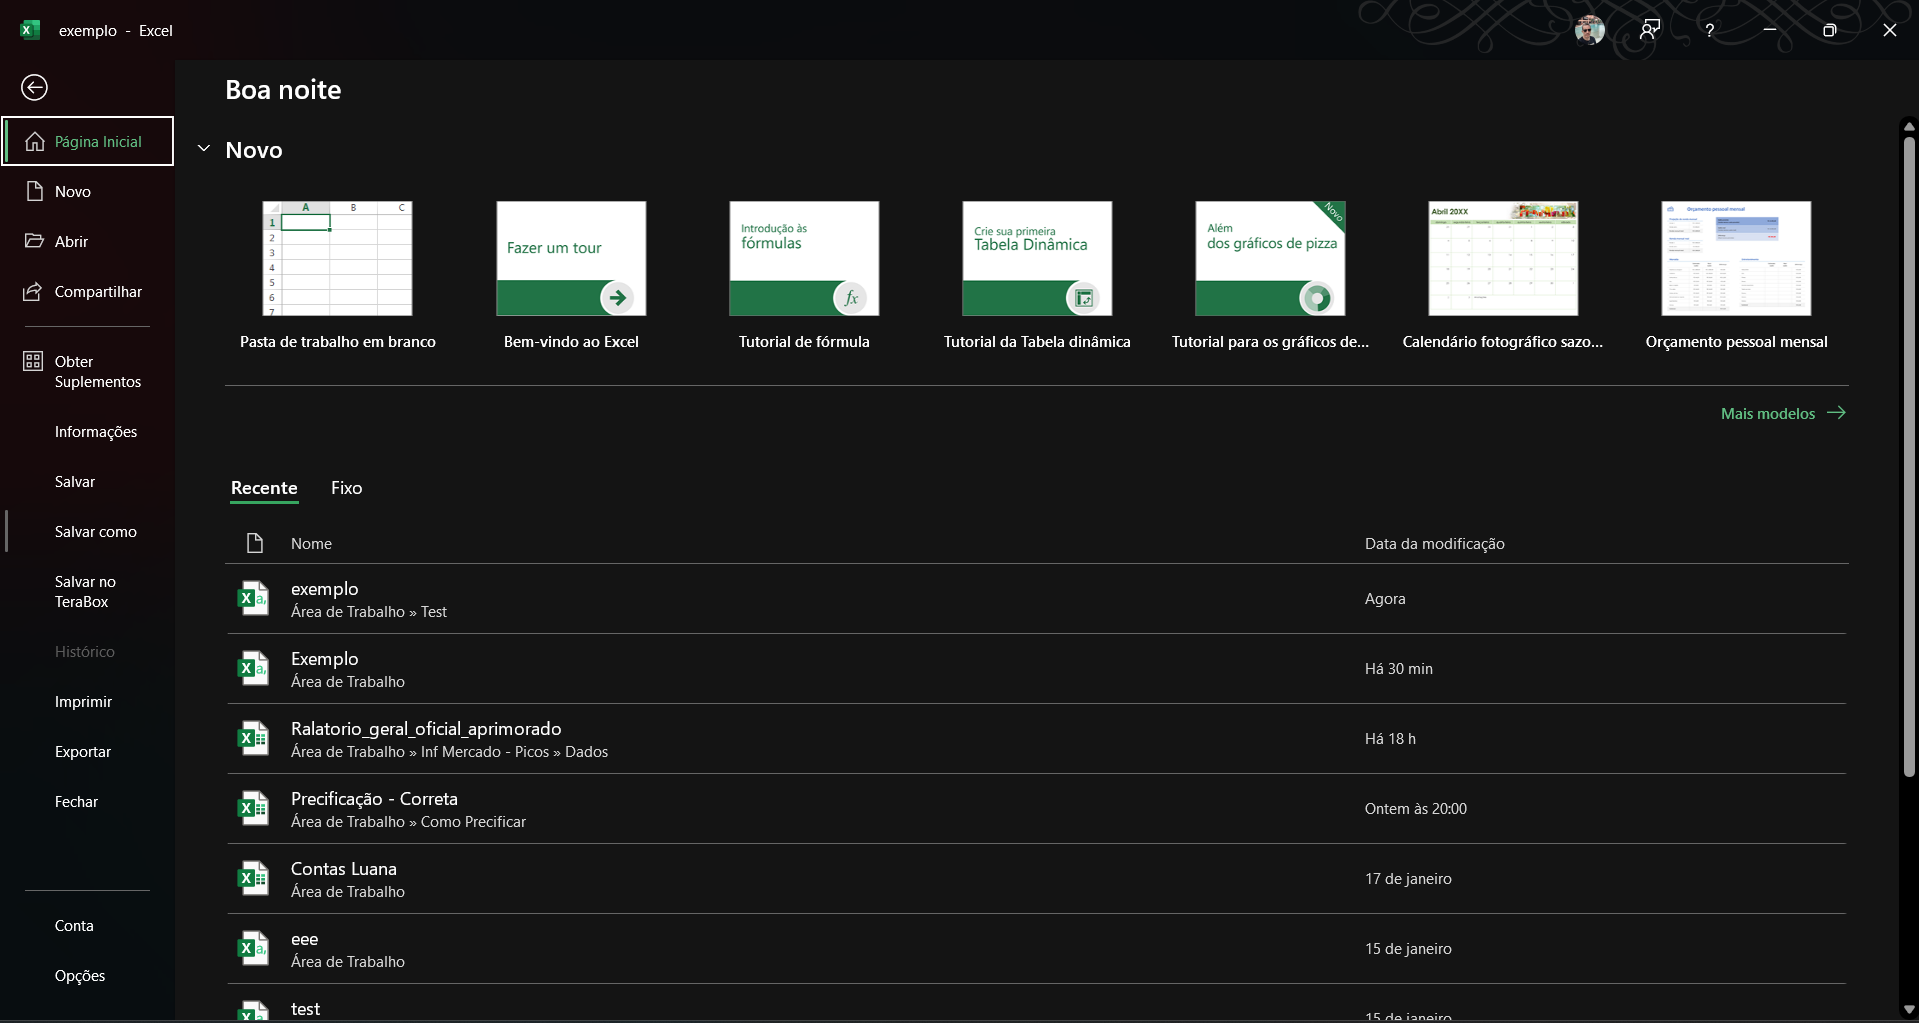
Task: Open the recent file named test
Action: 1037,1003
